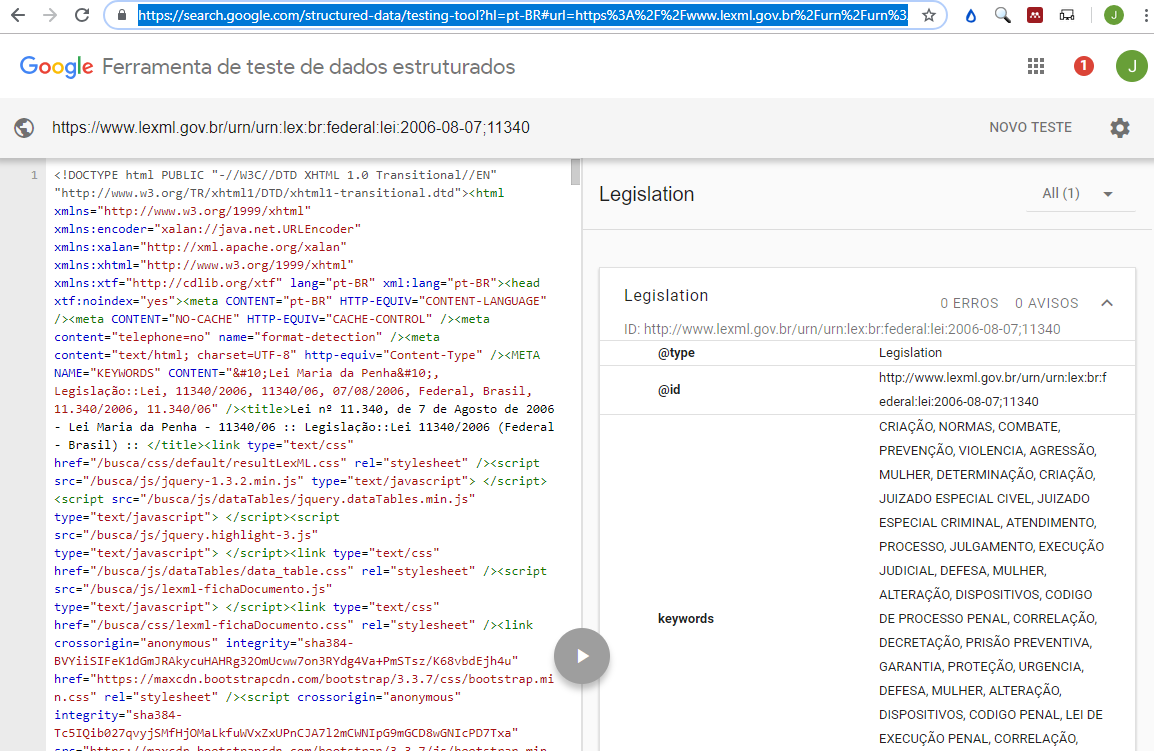
Task: Open the large Google account avatar
Action: [1131, 66]
